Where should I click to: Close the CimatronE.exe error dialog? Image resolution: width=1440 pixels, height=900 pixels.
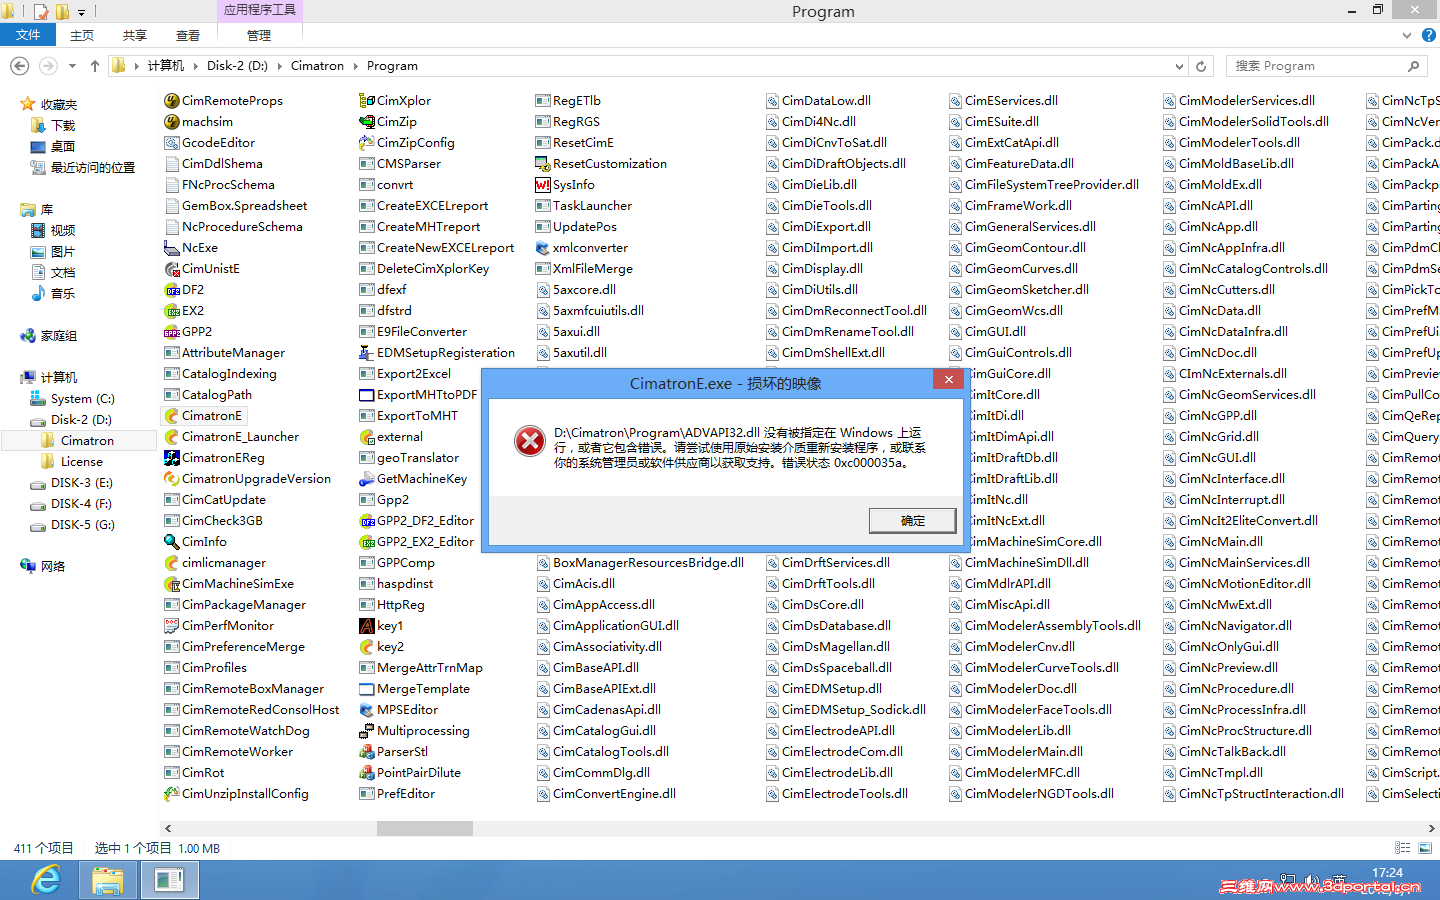[x=948, y=379]
